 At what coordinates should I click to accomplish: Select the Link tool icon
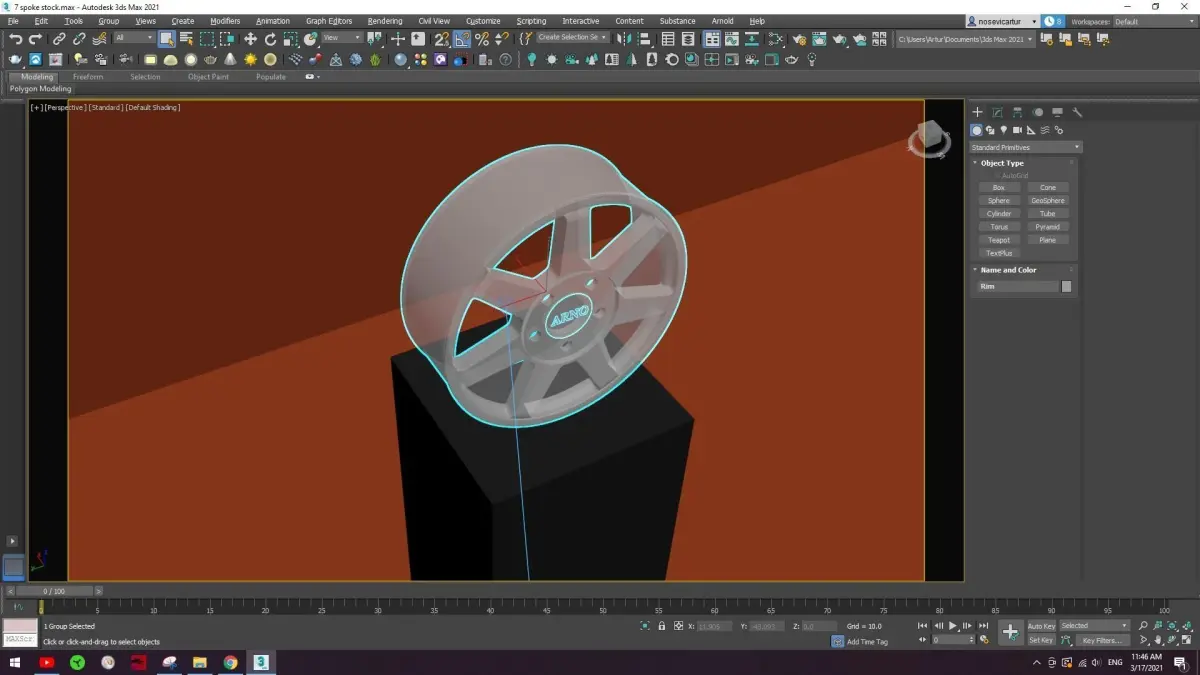59,38
